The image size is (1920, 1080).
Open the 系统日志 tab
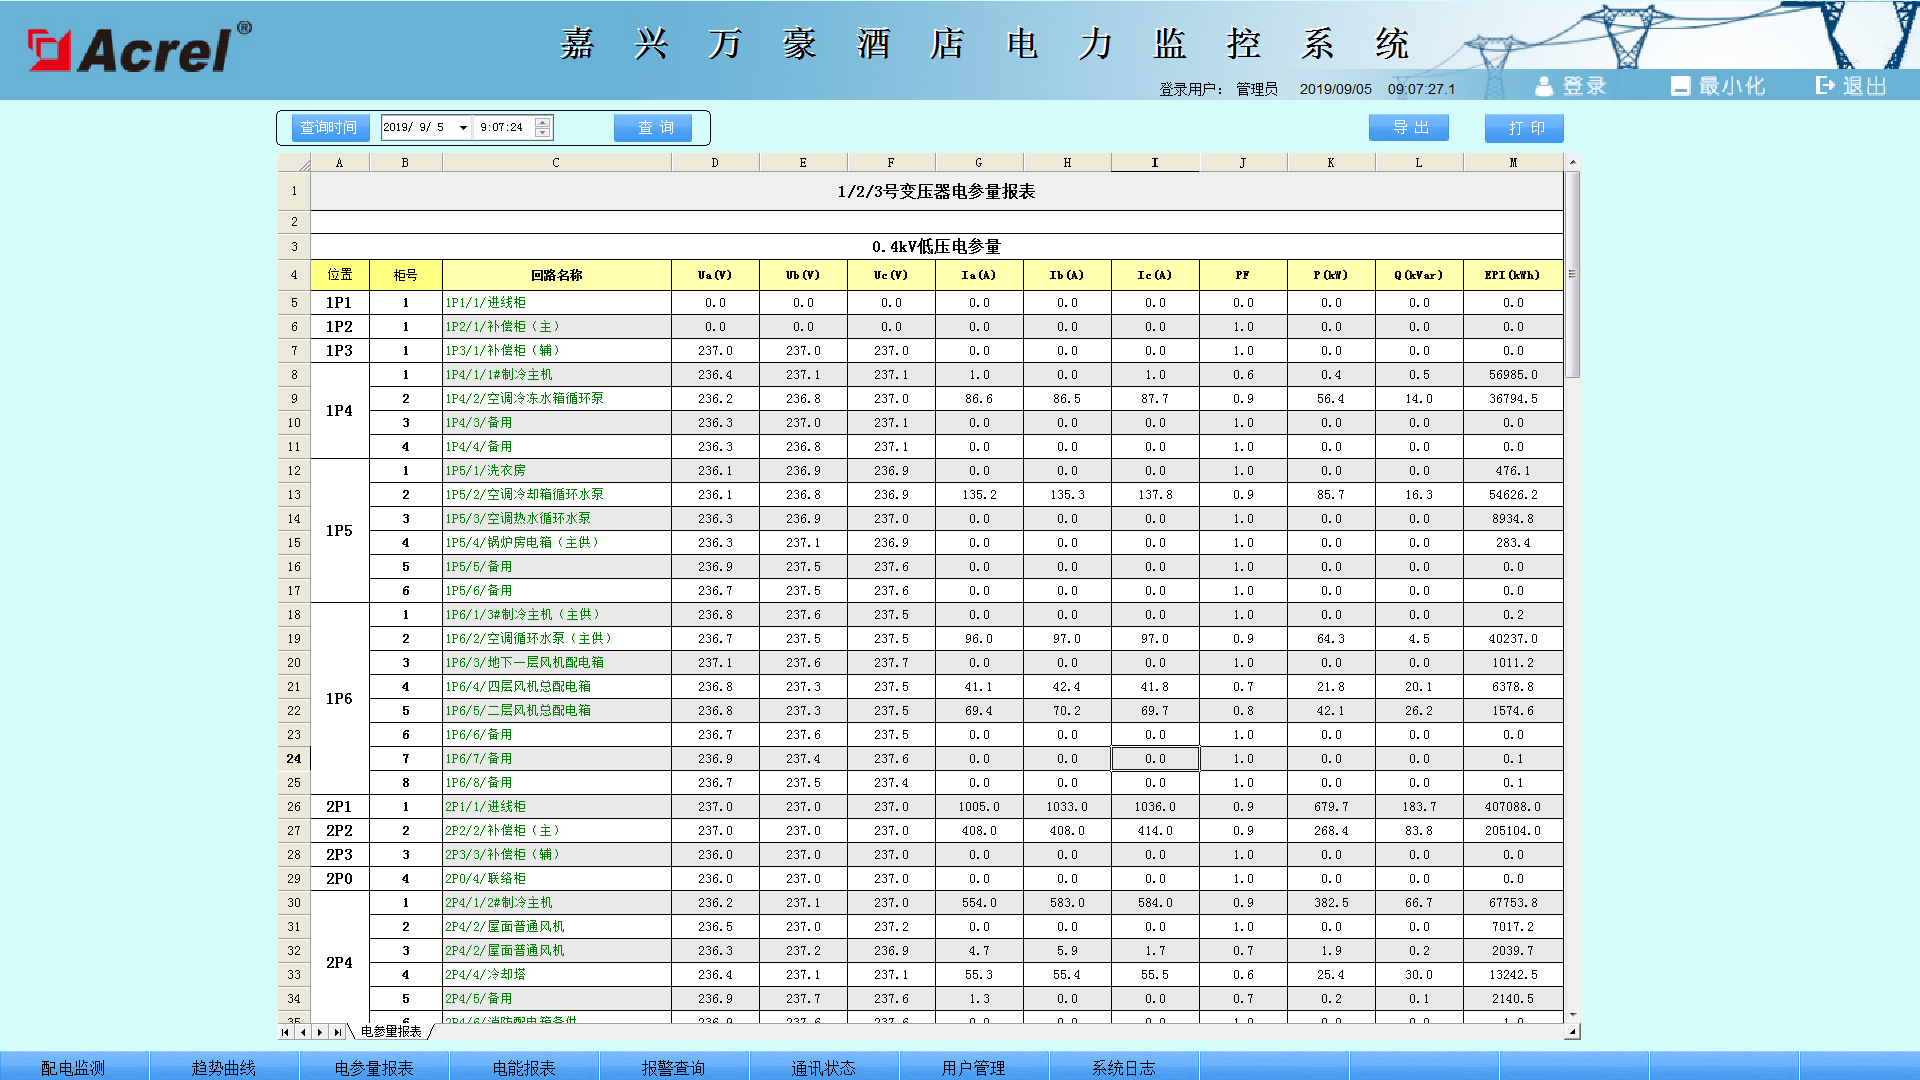1124,1067
